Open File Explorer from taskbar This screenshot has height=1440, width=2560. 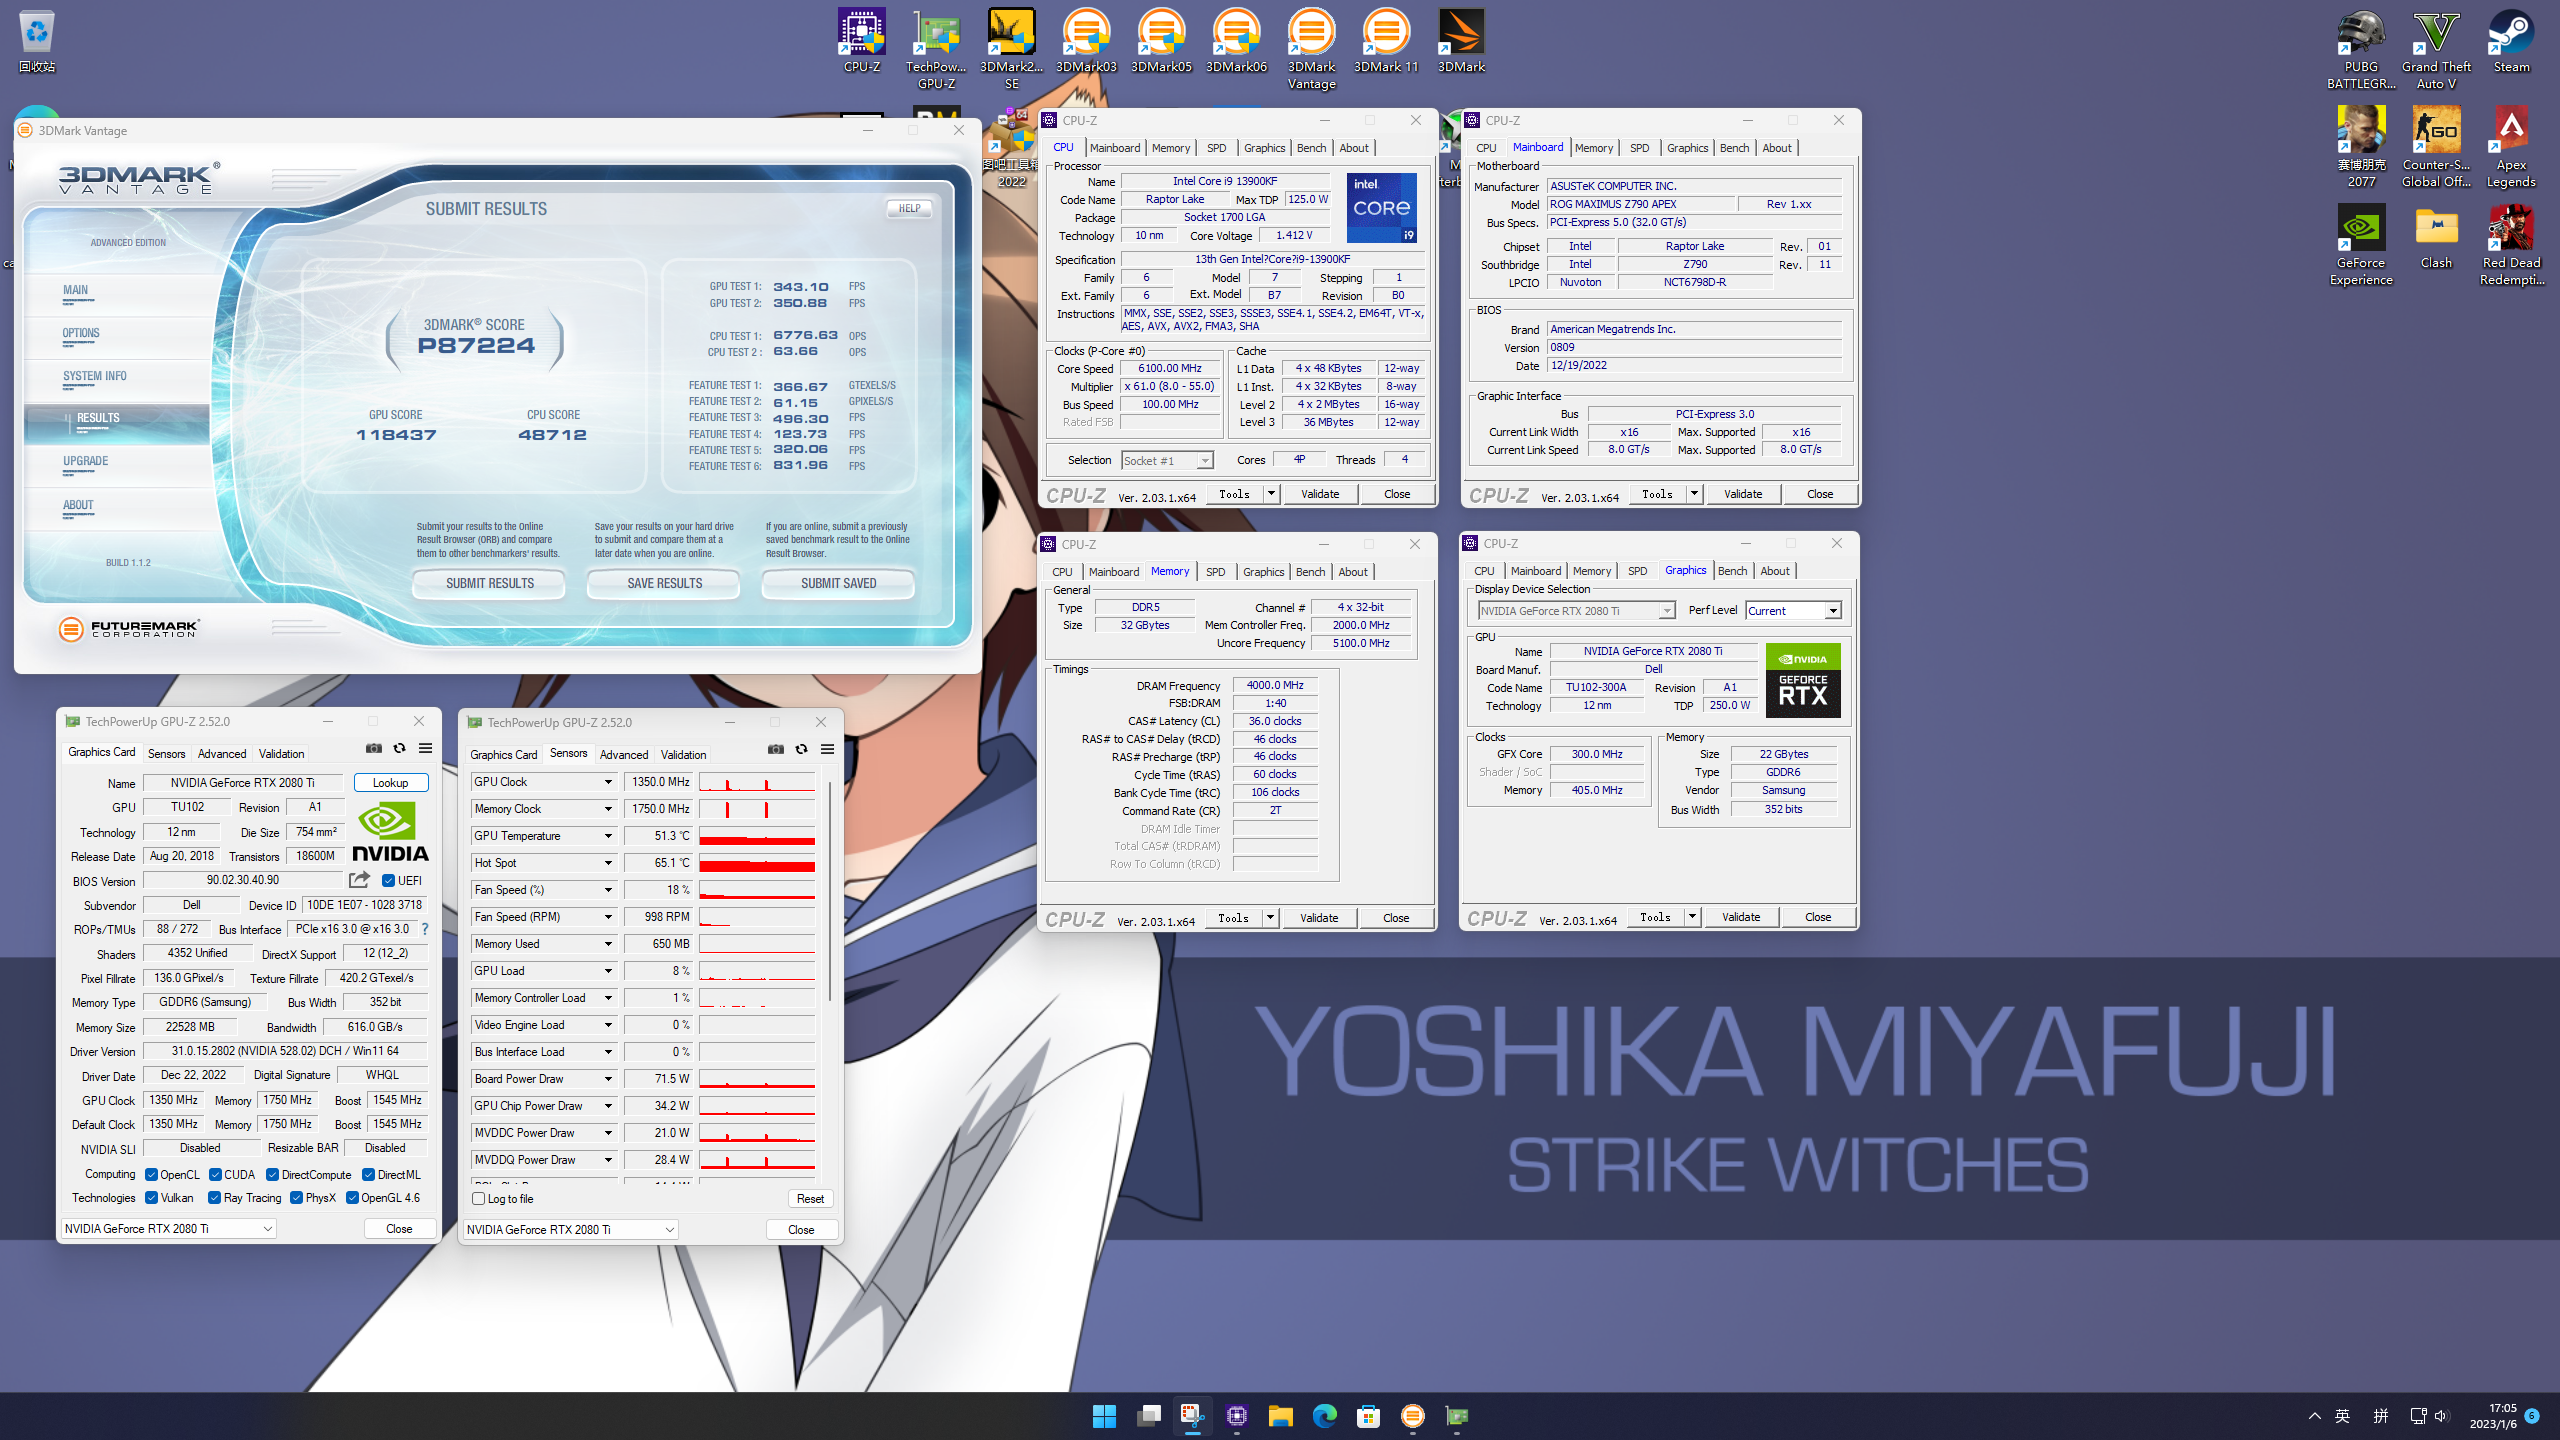click(x=1280, y=1416)
